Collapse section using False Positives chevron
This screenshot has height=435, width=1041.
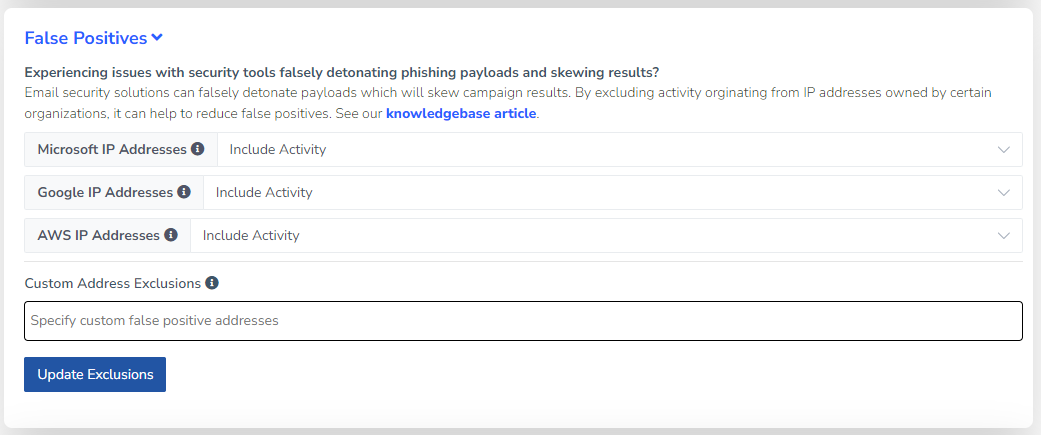[x=157, y=38]
